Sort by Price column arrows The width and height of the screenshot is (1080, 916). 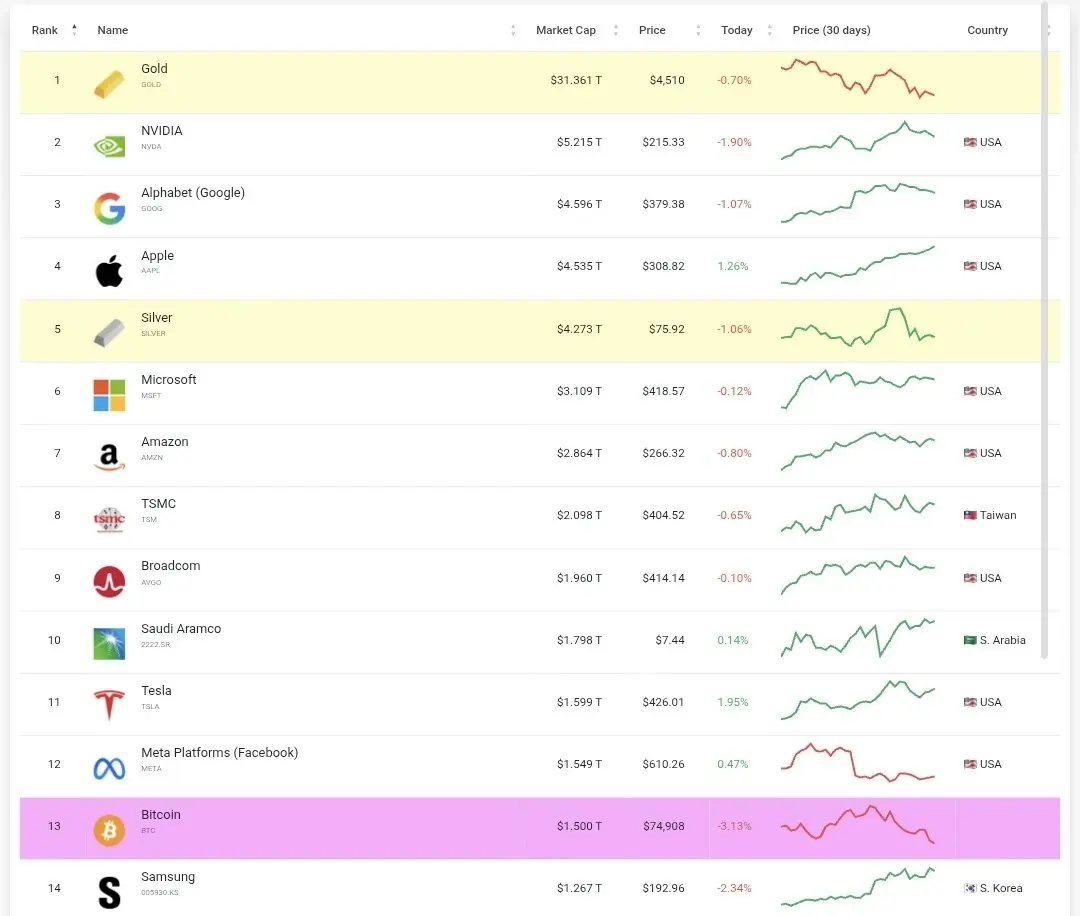(x=698, y=30)
